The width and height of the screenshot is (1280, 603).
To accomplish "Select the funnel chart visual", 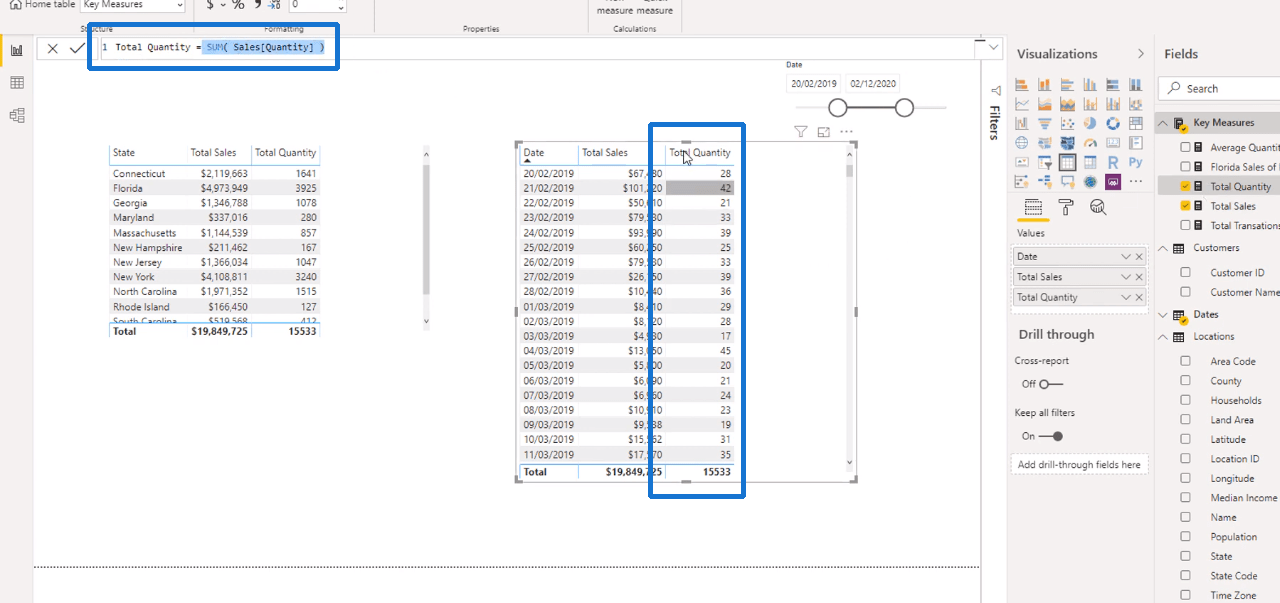I will (x=1044, y=123).
